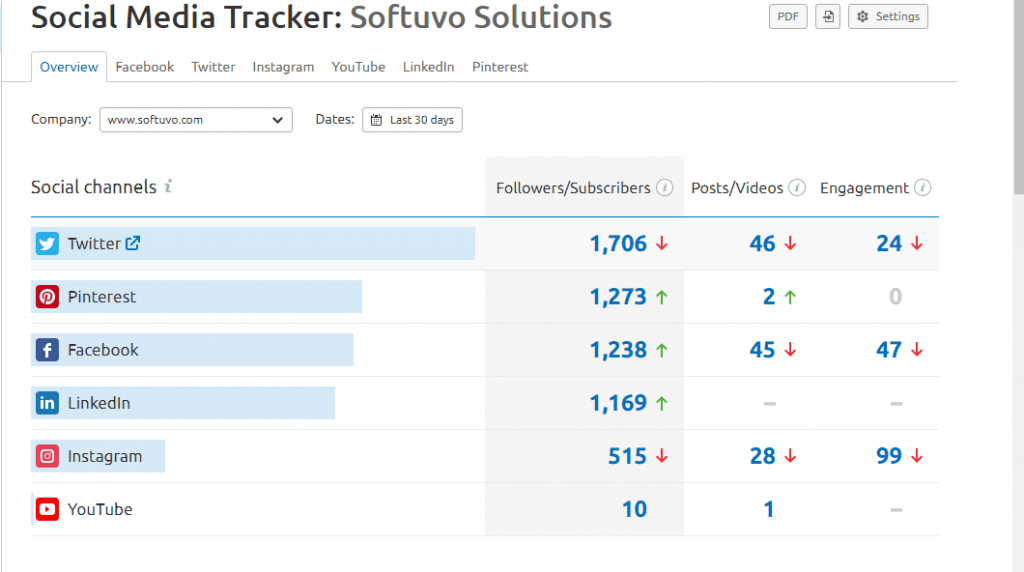Click down arrow next to Twitter 46 posts
This screenshot has height=572, width=1024.
click(790, 244)
